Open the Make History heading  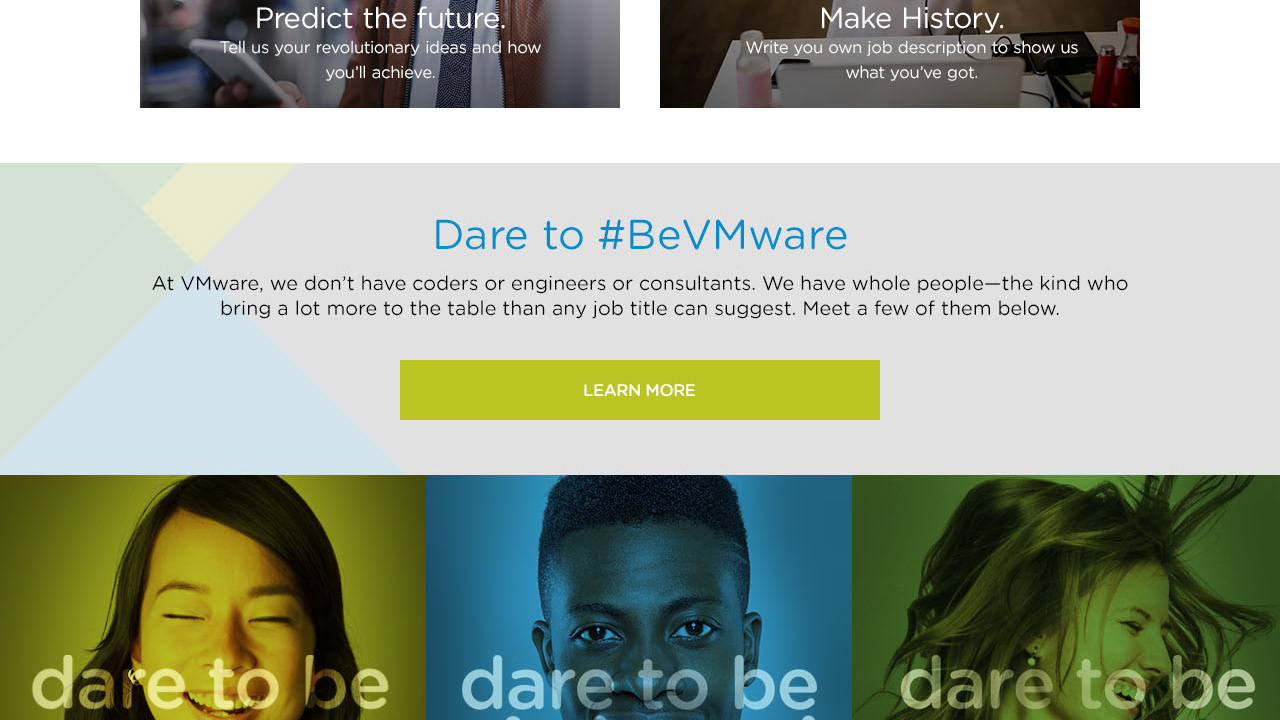tap(912, 18)
